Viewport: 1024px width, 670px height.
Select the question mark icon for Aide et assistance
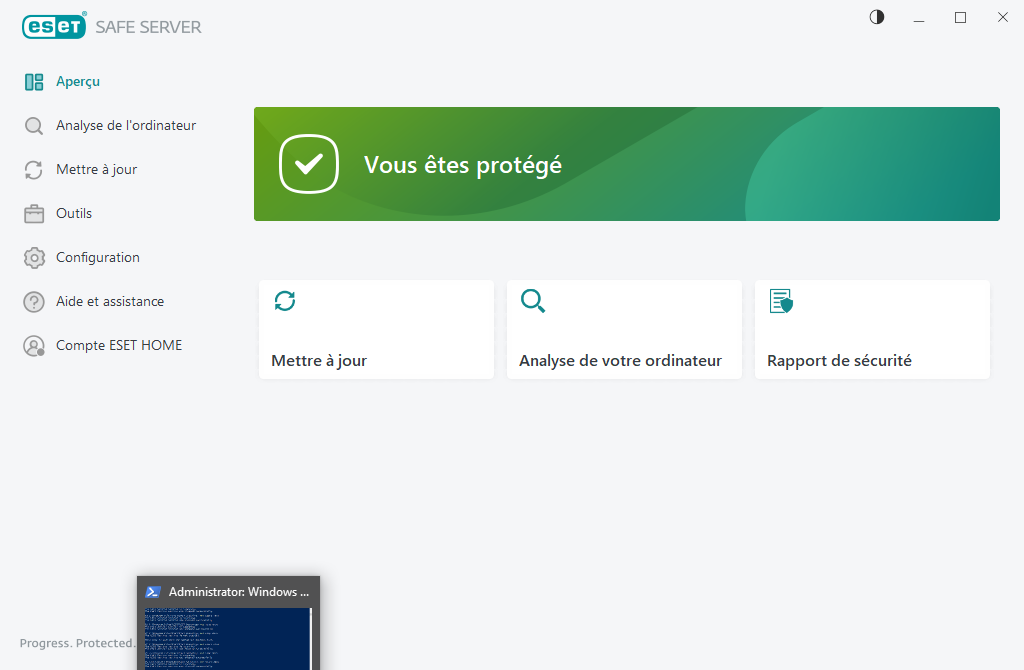(x=33, y=301)
